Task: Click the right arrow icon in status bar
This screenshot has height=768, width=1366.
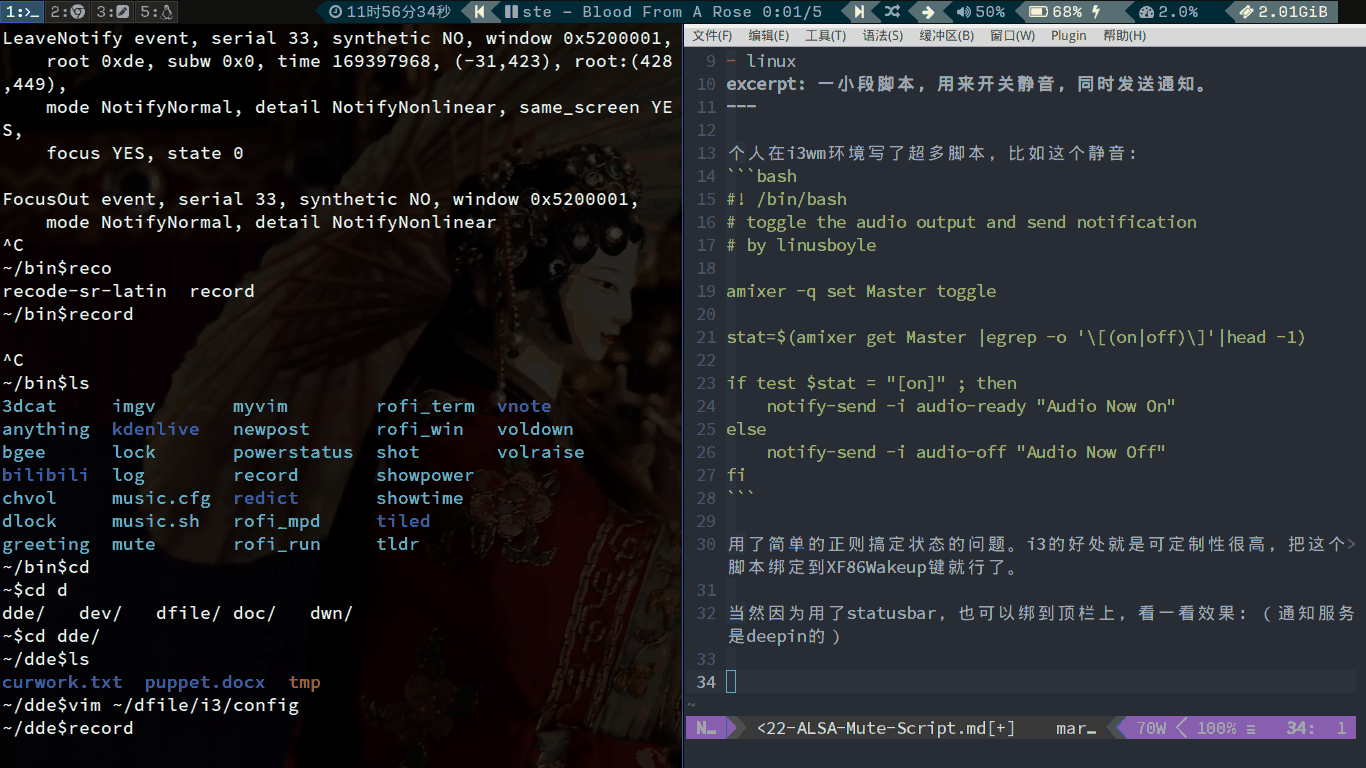Action: coord(928,12)
